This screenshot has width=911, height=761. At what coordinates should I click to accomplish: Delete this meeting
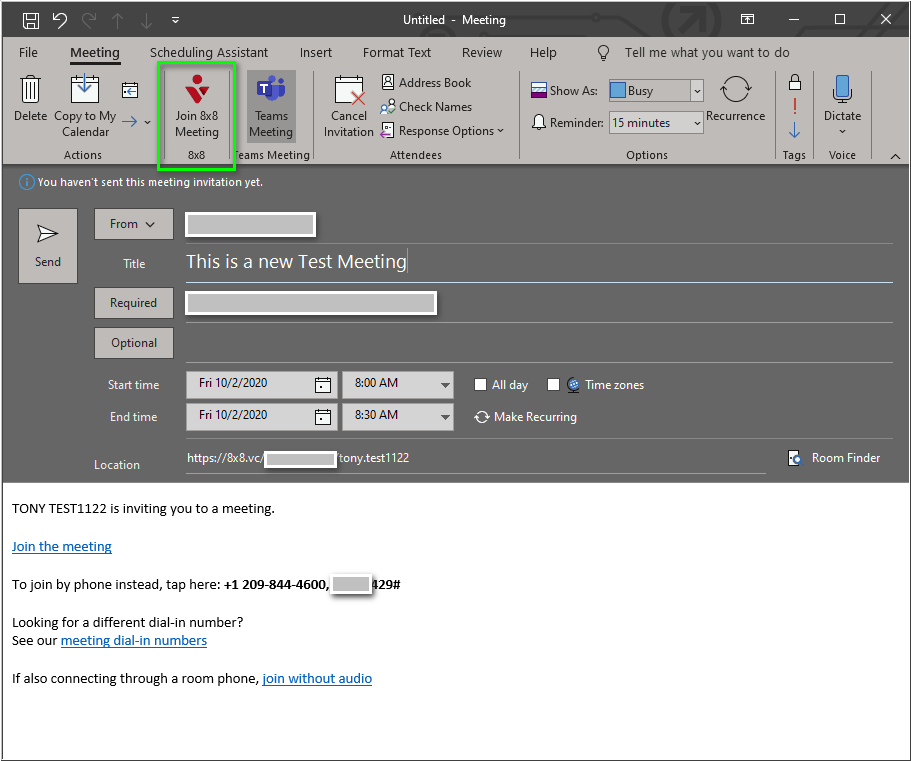tap(30, 100)
